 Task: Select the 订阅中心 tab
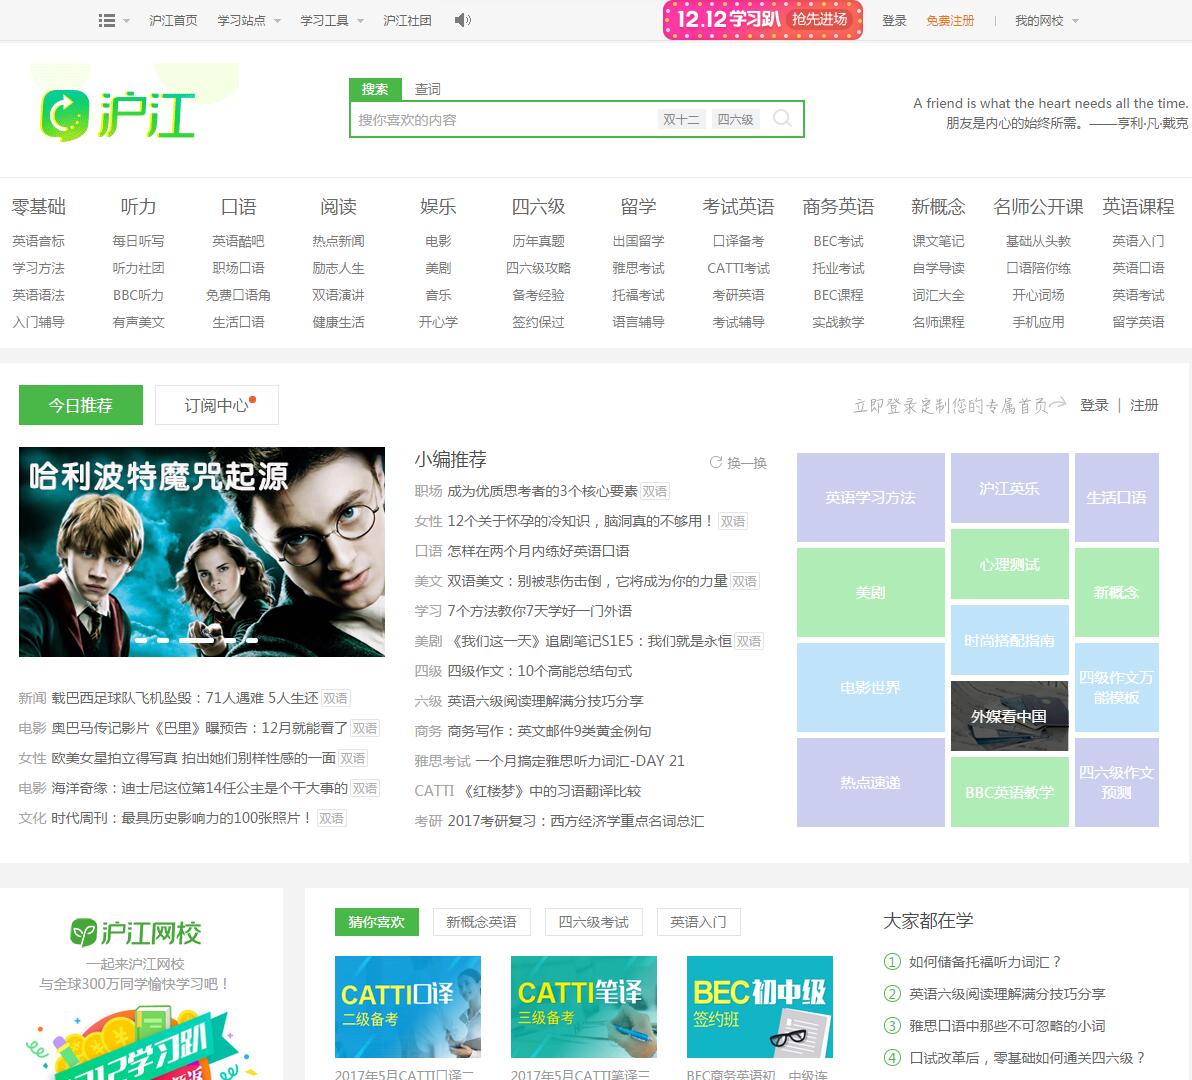tap(217, 405)
